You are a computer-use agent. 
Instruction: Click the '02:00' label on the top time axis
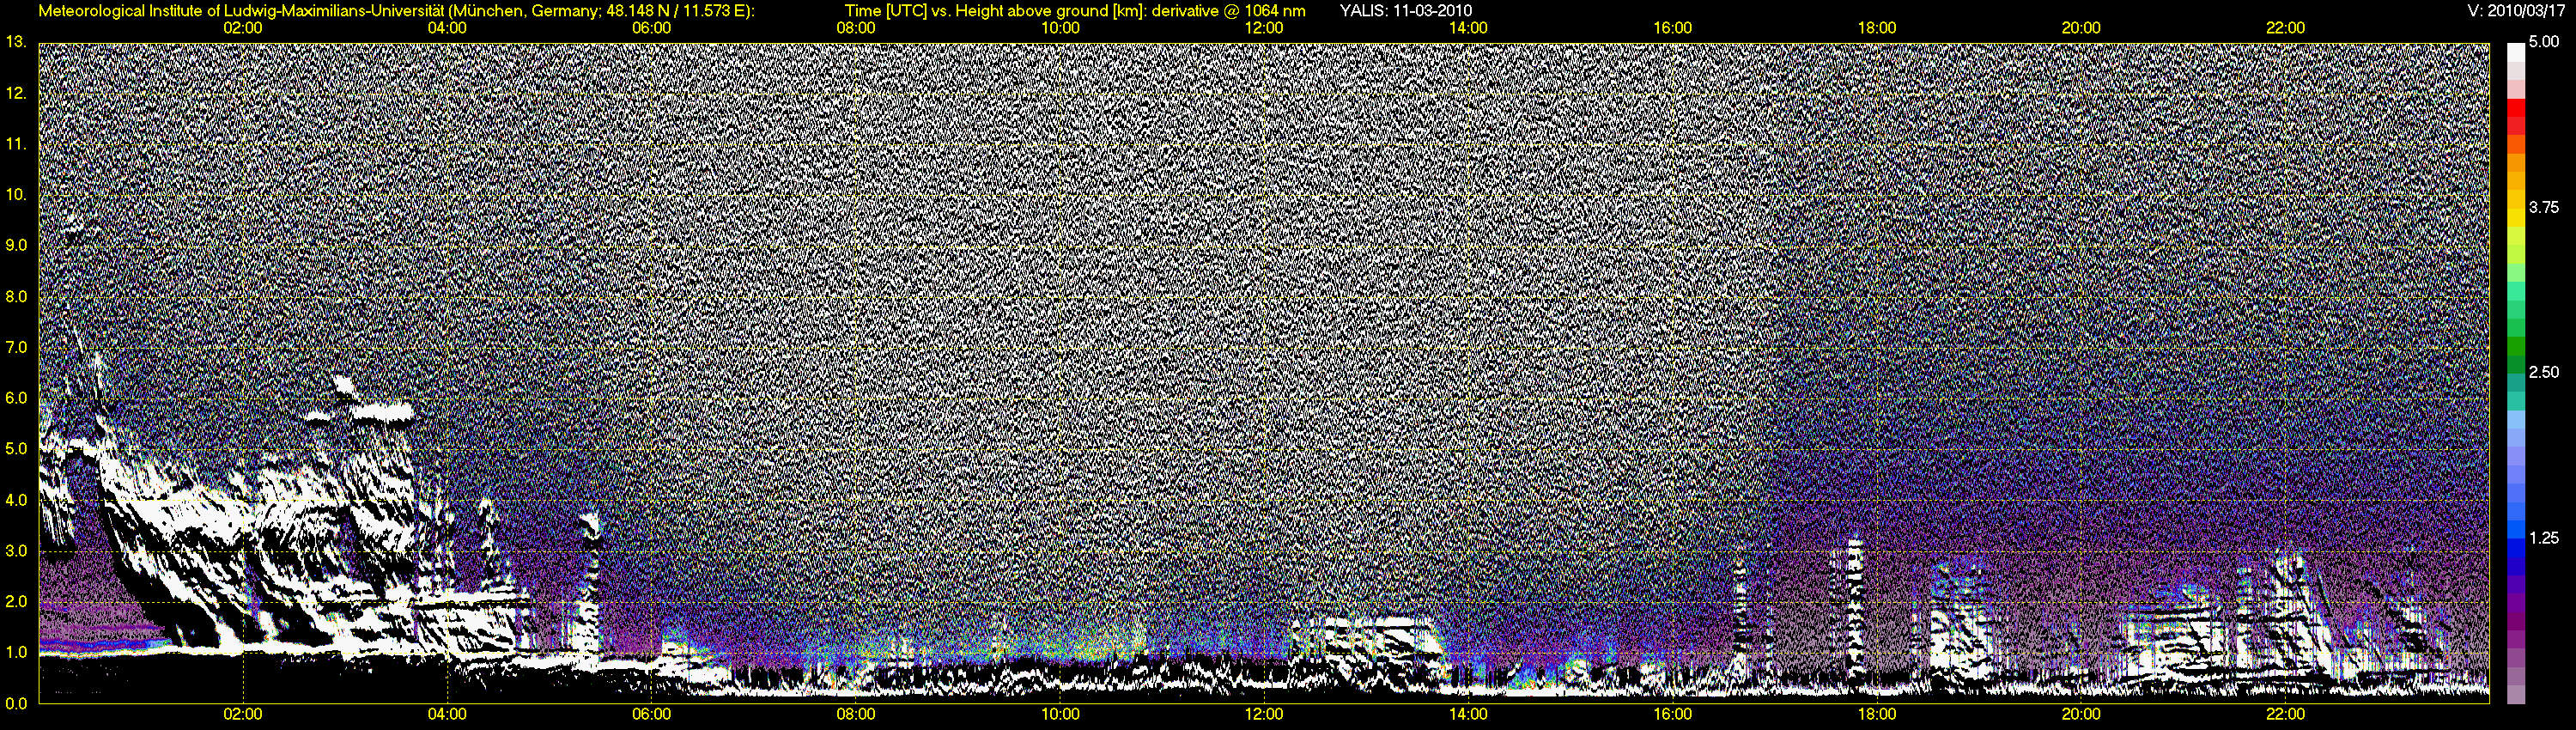coord(243,28)
